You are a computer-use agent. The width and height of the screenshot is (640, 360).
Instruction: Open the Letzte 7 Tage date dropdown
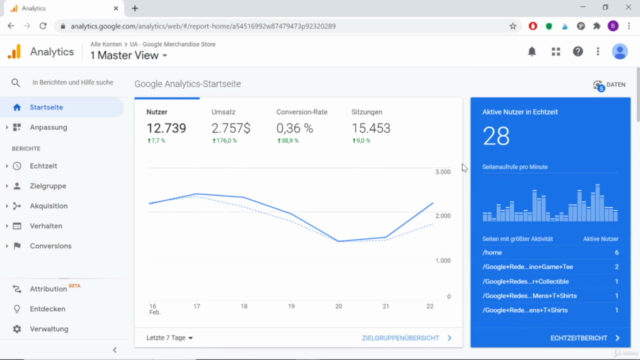(x=169, y=338)
